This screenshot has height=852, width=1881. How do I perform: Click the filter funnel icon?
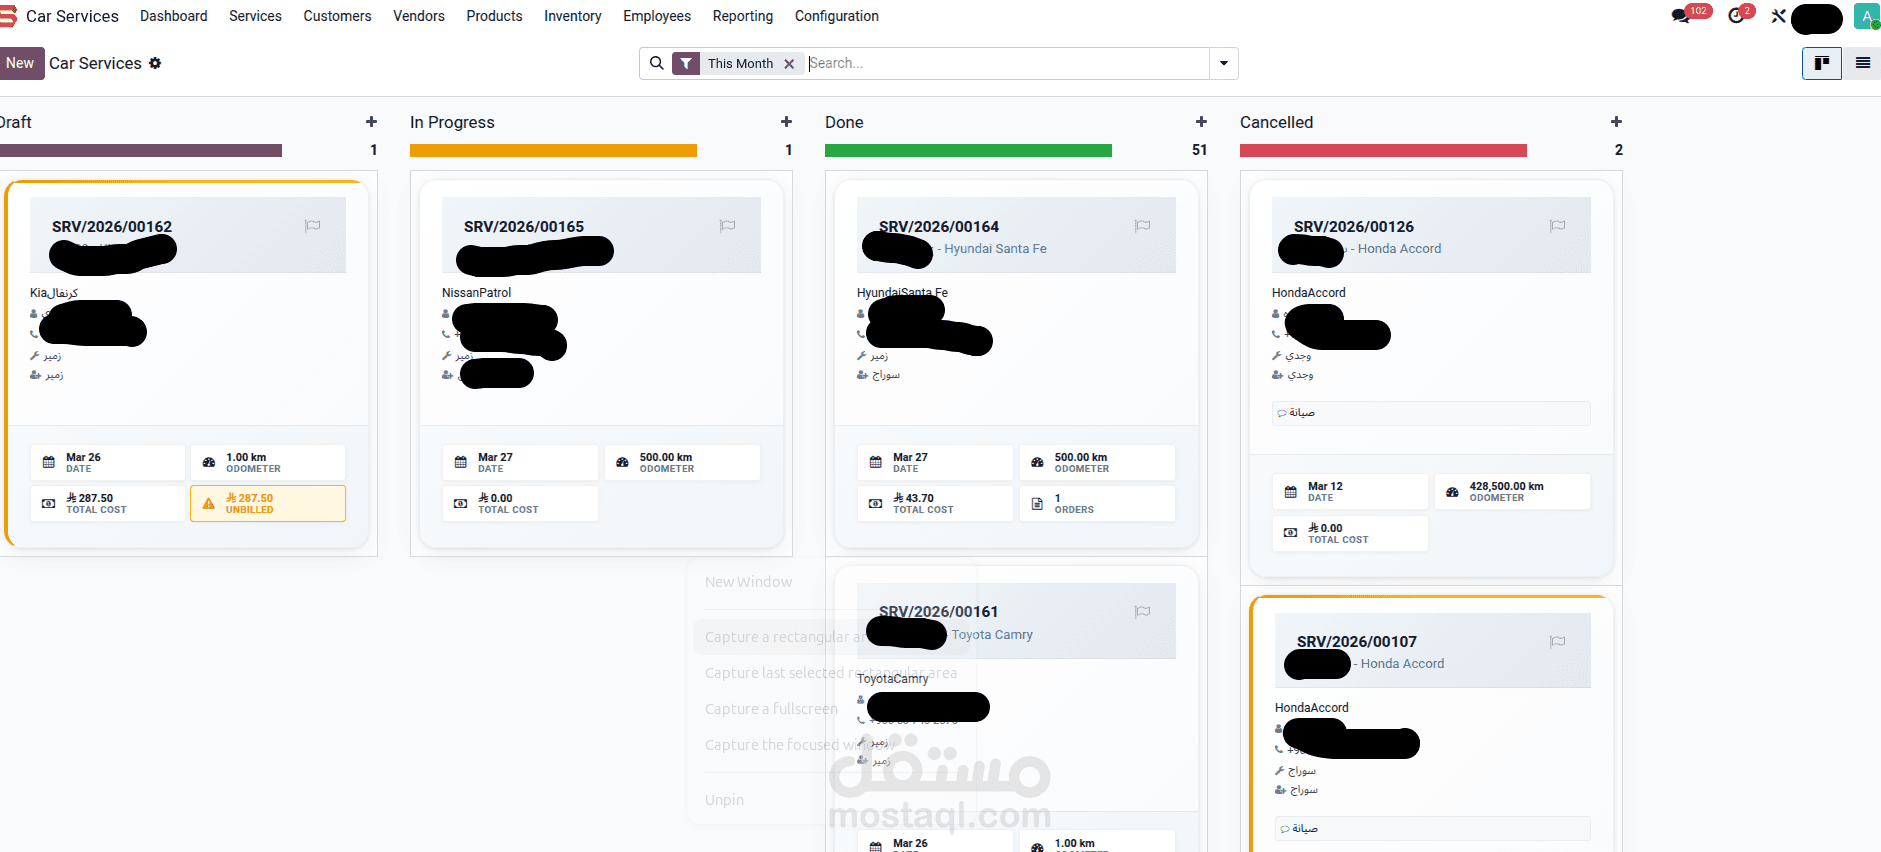point(686,63)
